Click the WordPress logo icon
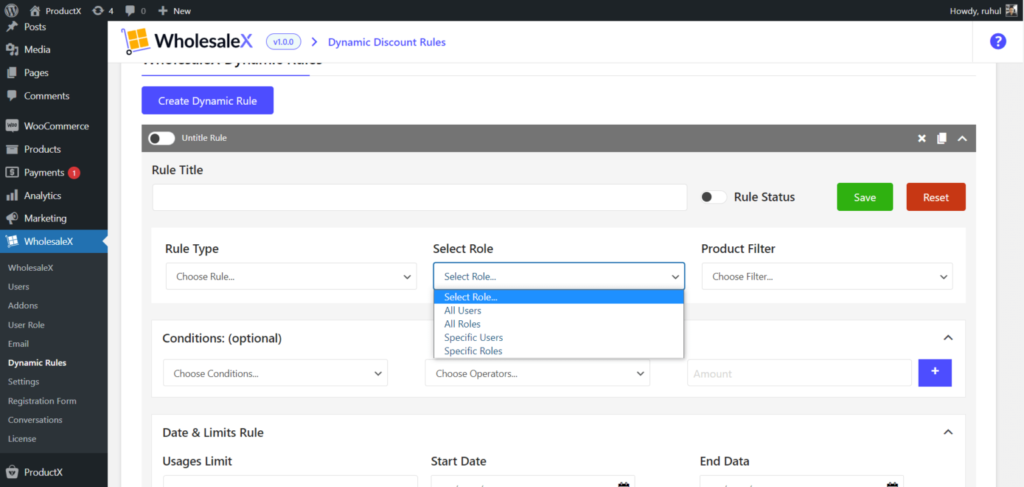 click(x=12, y=10)
